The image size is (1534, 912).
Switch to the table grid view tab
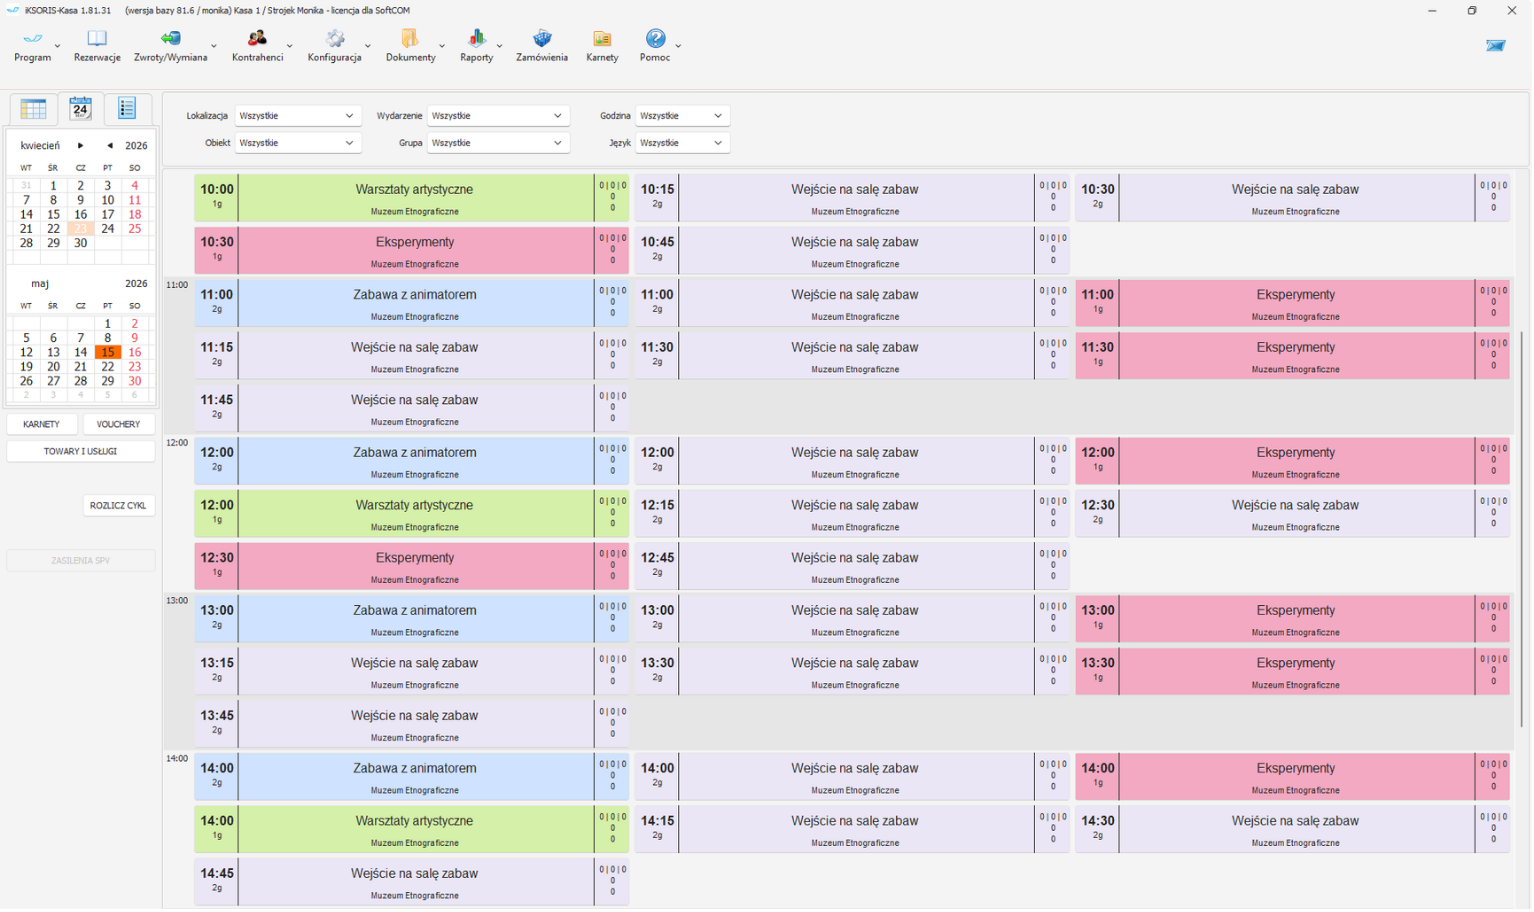(x=33, y=109)
